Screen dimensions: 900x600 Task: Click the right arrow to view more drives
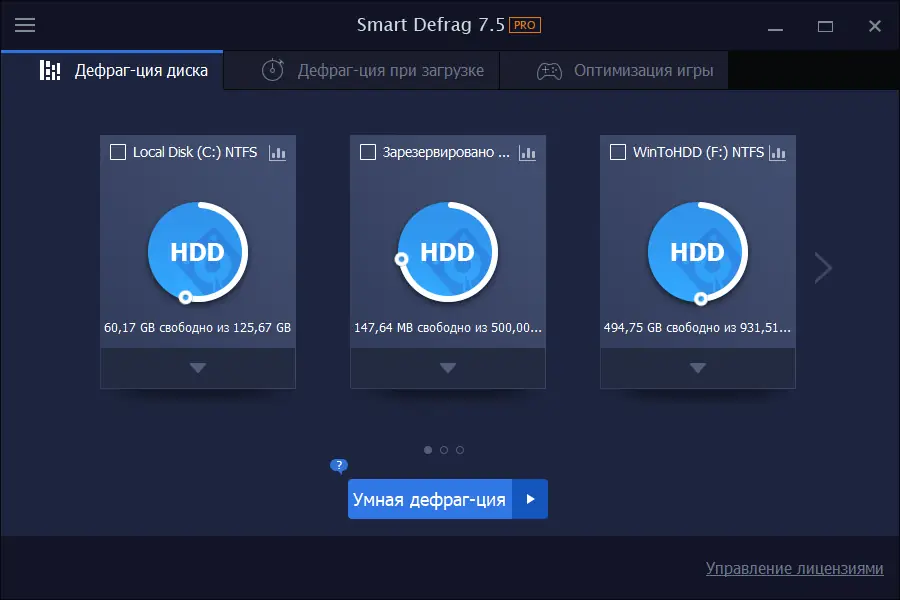(x=822, y=267)
